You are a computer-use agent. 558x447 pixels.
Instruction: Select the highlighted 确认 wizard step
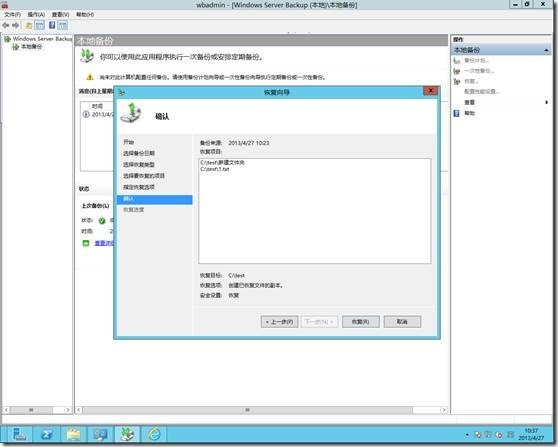pos(154,199)
